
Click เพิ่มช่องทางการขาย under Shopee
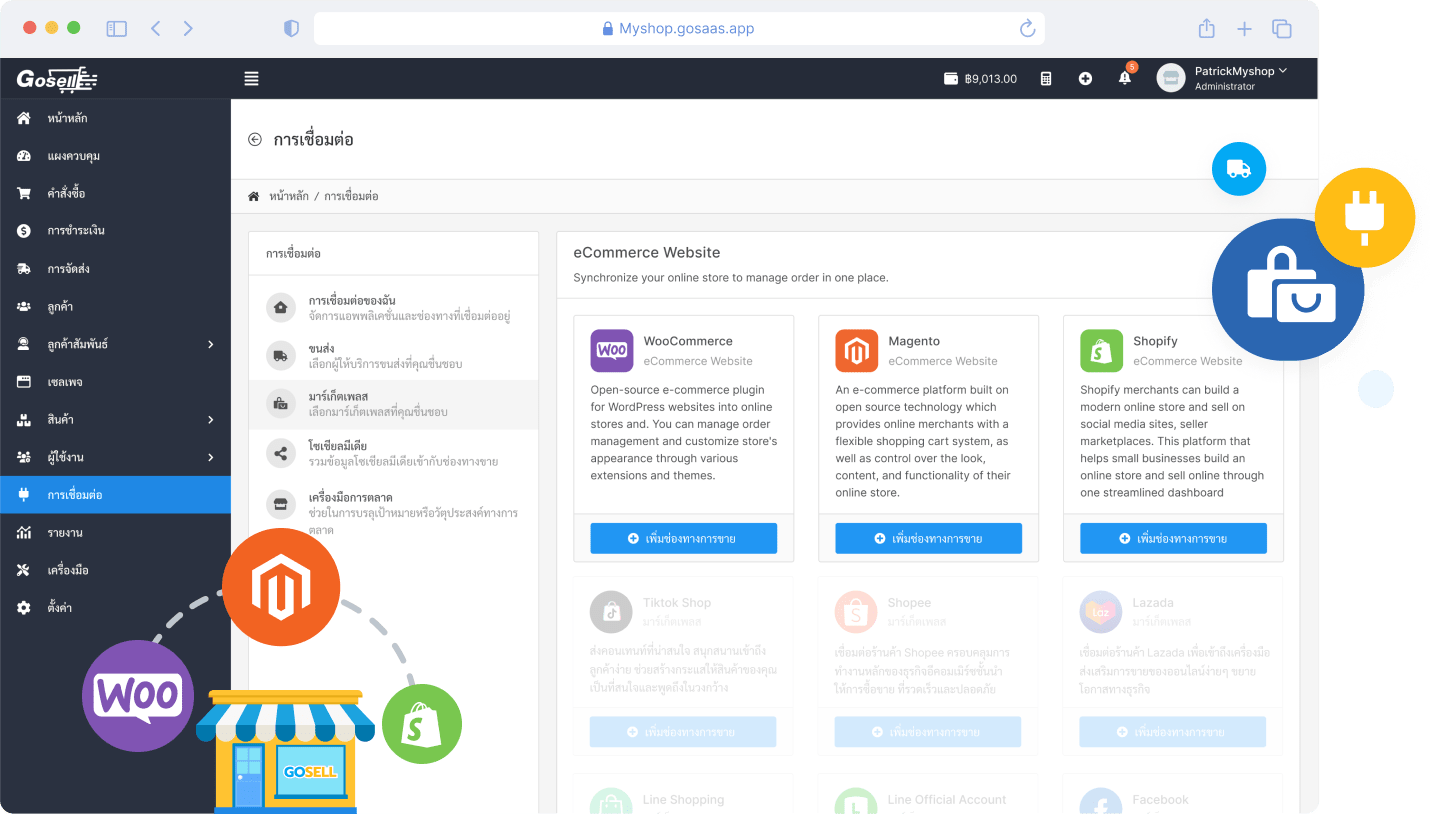pos(928,732)
